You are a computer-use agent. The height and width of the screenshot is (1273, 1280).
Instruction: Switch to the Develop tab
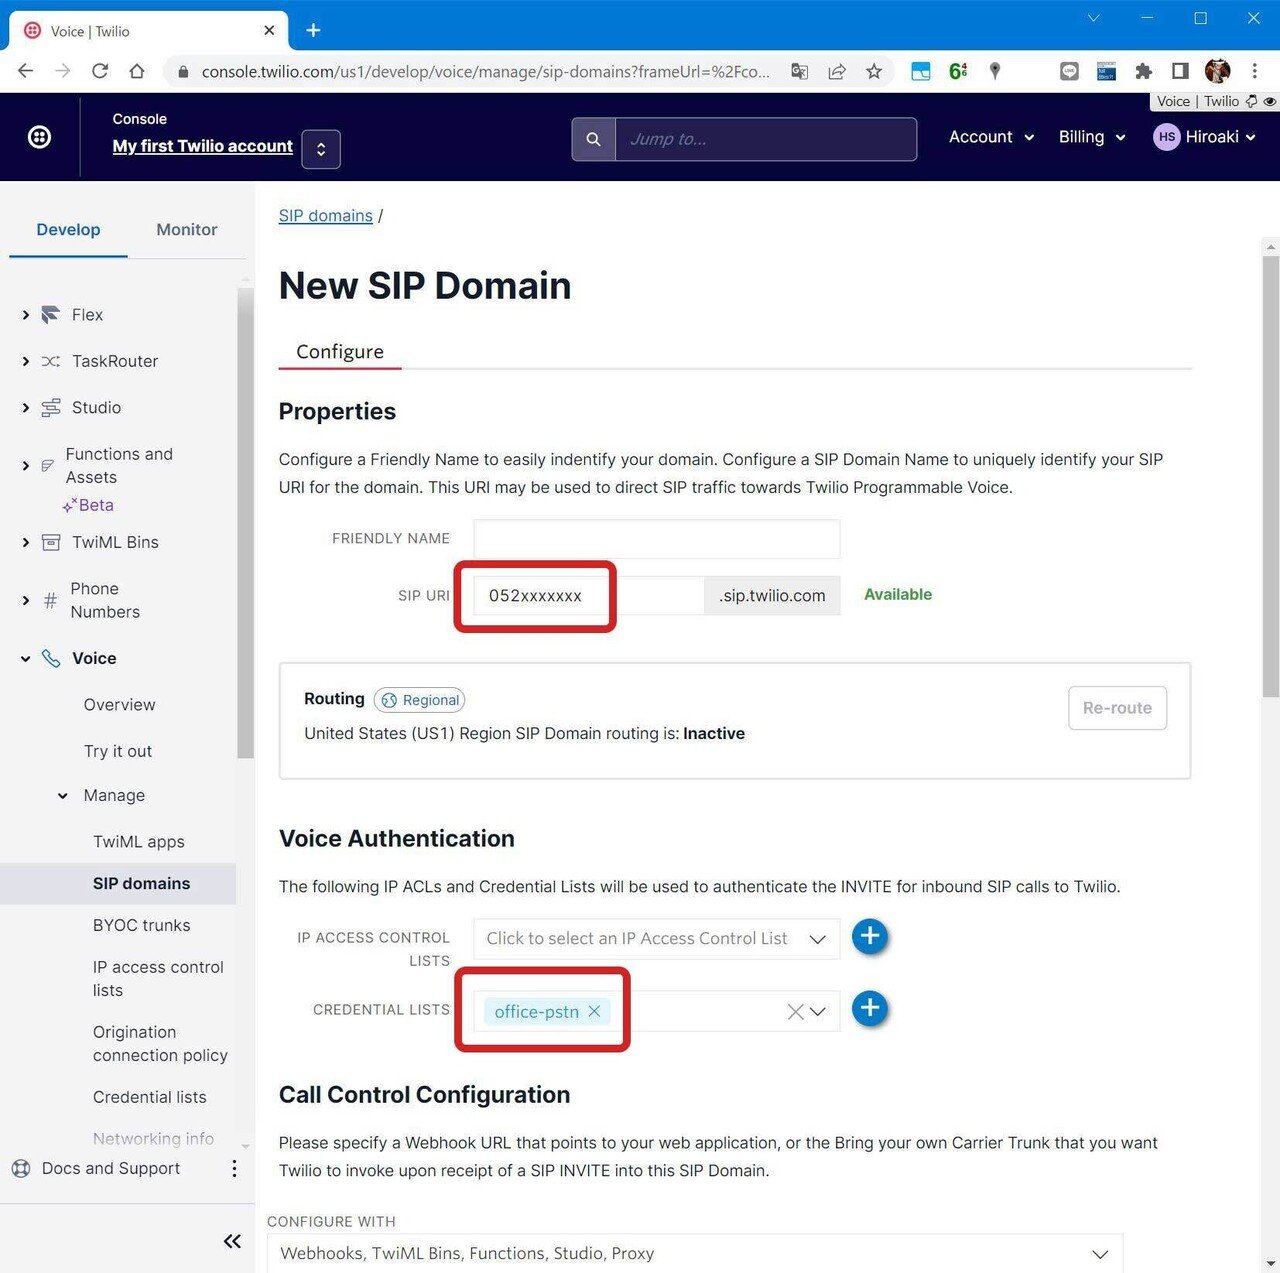(68, 230)
